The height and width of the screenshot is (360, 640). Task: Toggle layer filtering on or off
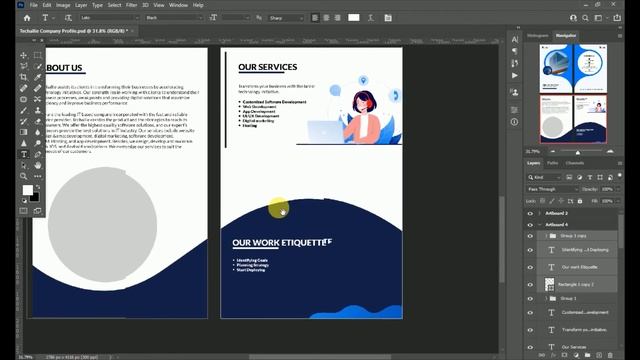(620, 176)
